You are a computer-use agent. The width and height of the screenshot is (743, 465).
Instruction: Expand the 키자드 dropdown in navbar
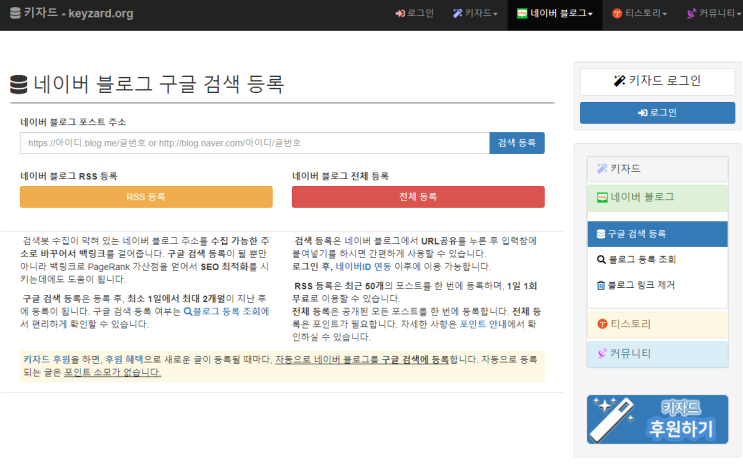click(475, 13)
